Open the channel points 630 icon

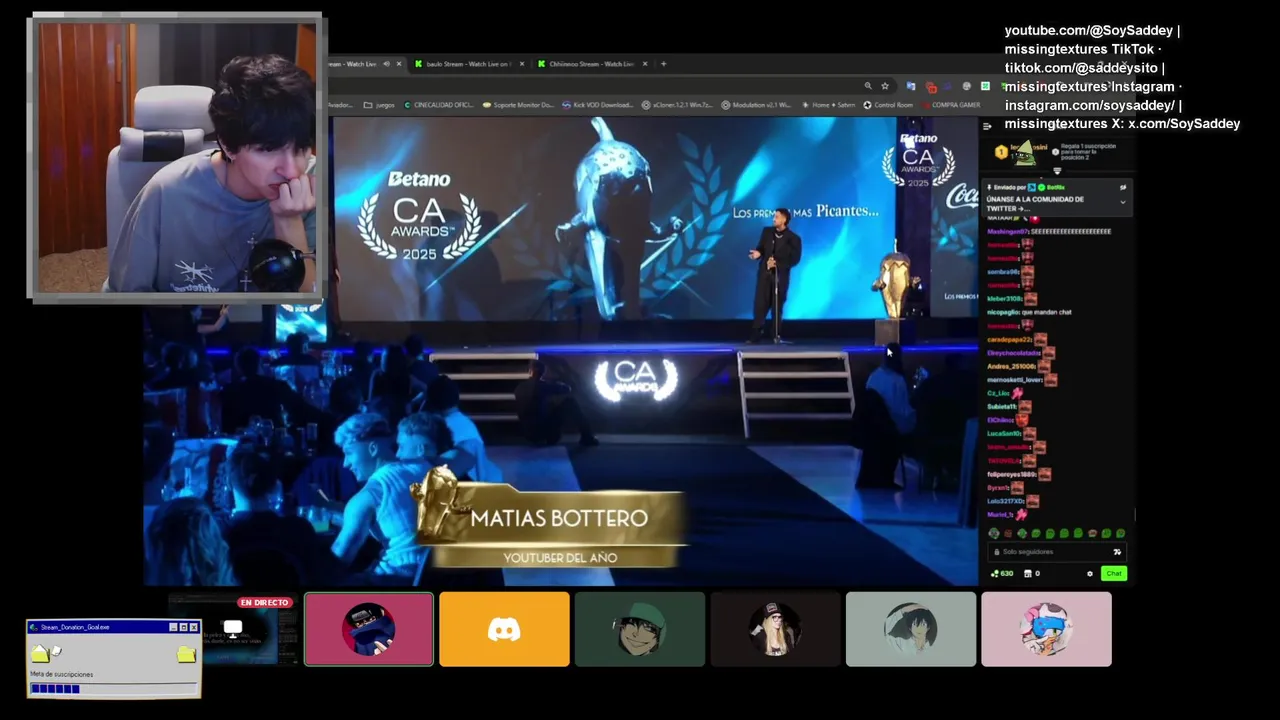[1002, 574]
